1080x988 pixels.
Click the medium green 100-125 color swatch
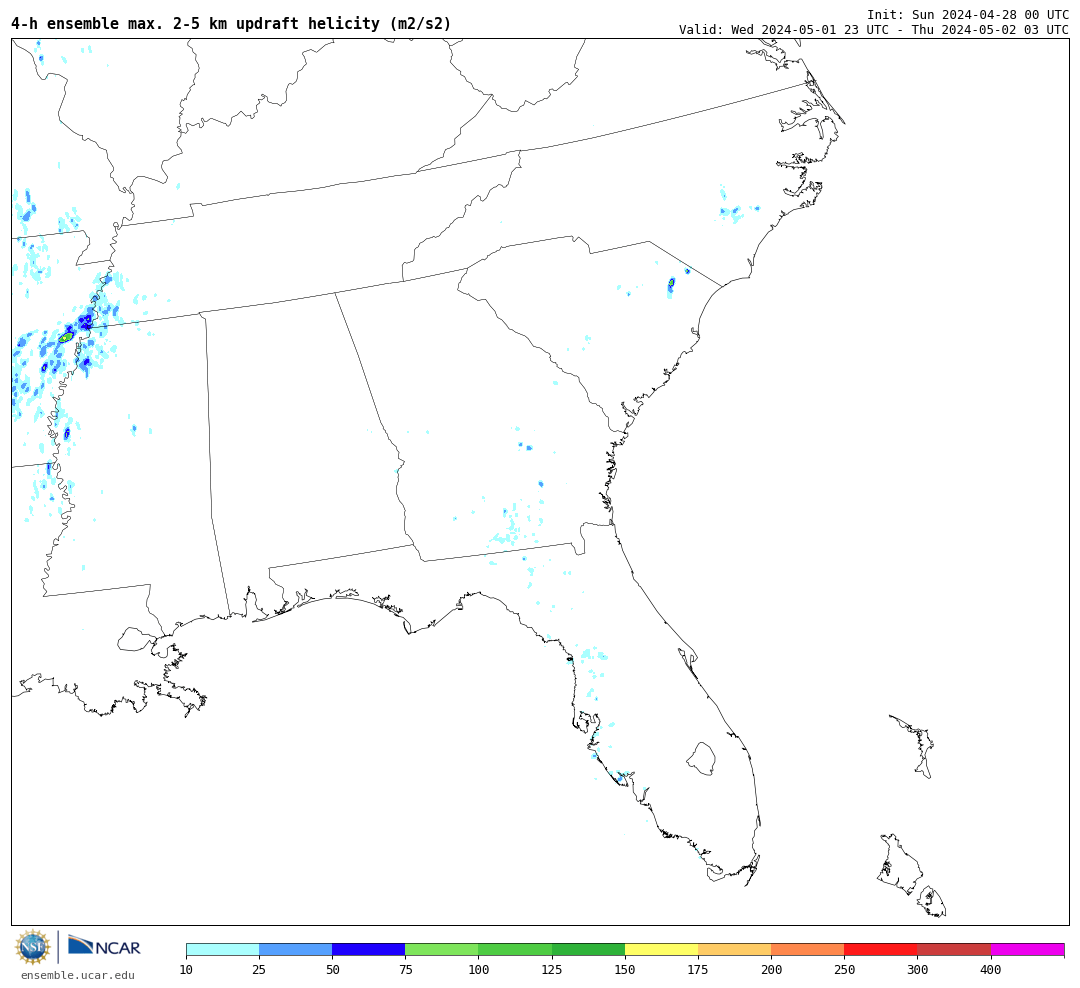pyautogui.click(x=515, y=950)
